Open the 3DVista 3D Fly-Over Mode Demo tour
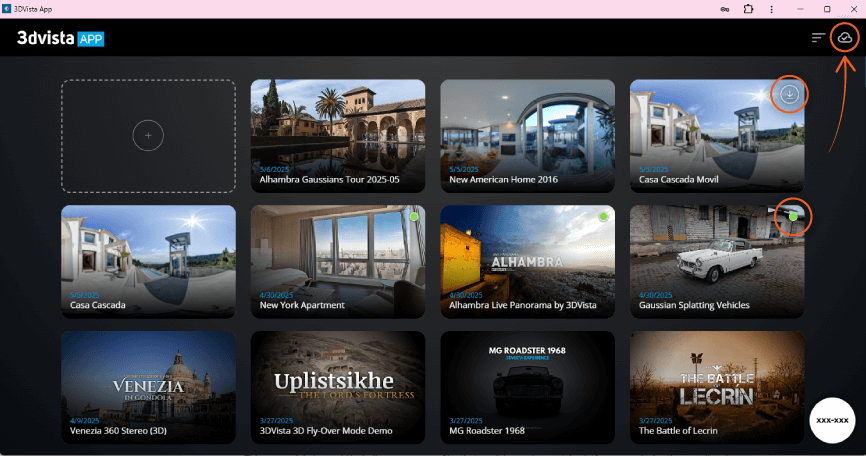Image resolution: width=866 pixels, height=456 pixels. coord(338,388)
